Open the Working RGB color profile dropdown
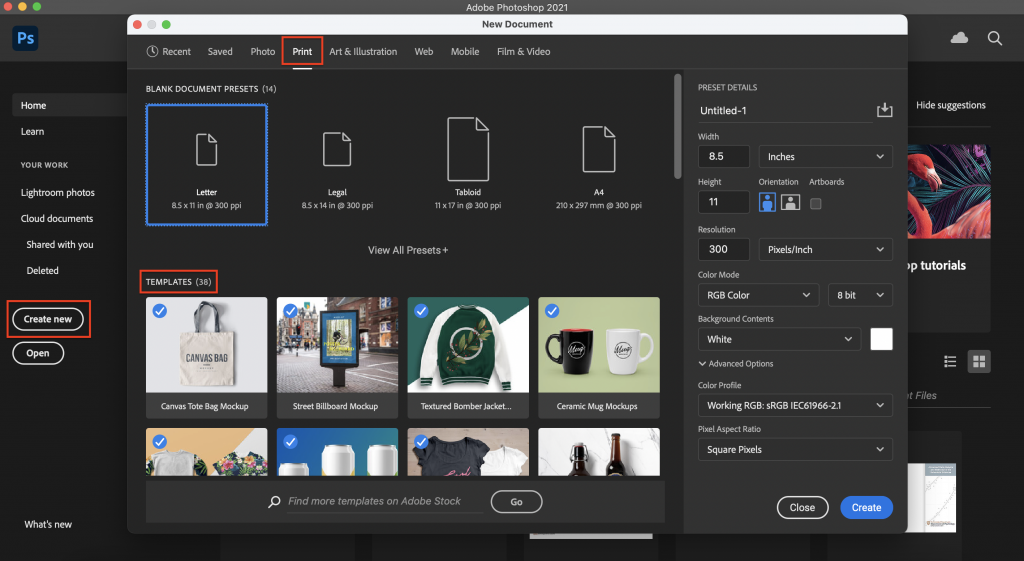The width and height of the screenshot is (1024, 561). click(795, 405)
